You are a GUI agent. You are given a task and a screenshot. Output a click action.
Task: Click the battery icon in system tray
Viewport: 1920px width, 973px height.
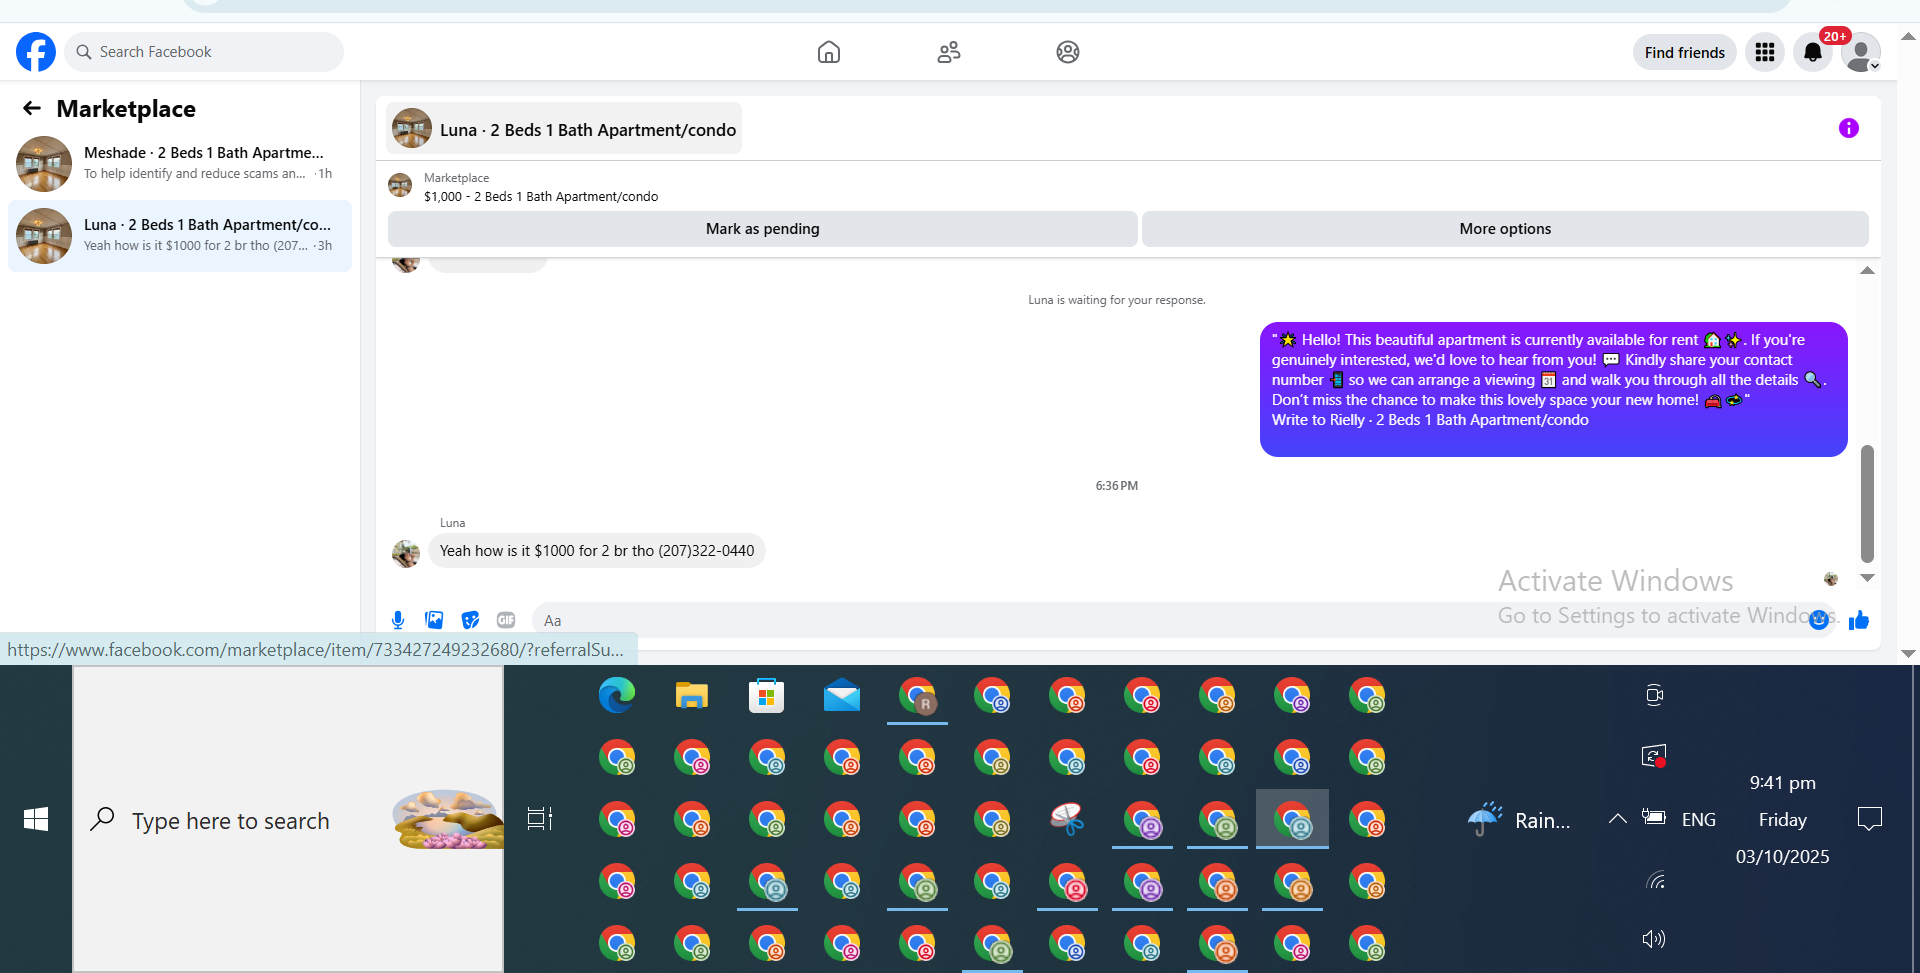click(1654, 818)
